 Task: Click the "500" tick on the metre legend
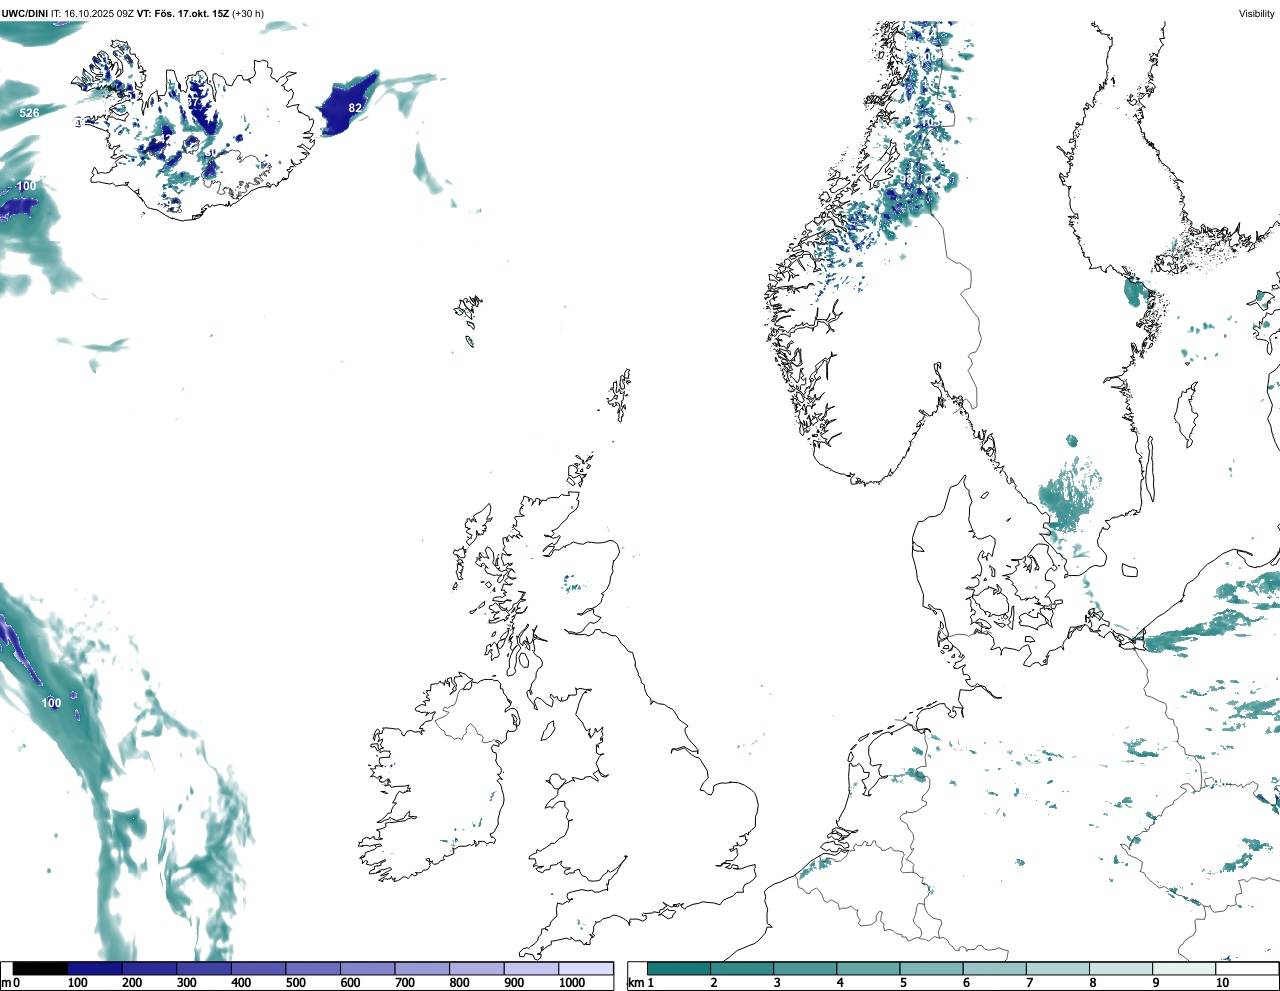click(295, 983)
